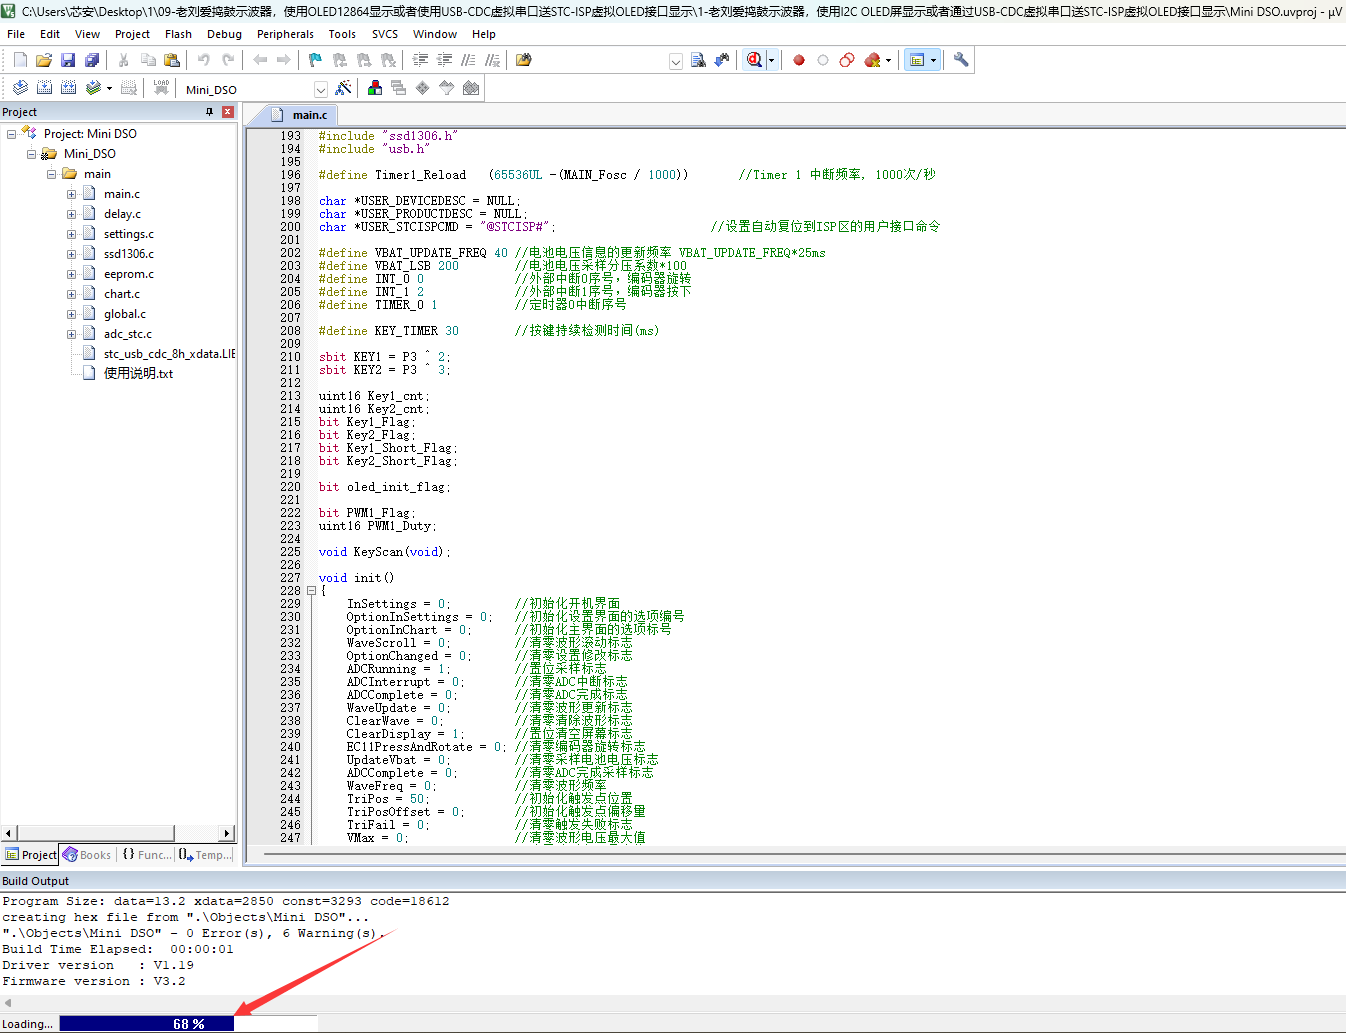Click the Manage Project Items icon
The width and height of the screenshot is (1346, 1033).
click(x=375, y=88)
